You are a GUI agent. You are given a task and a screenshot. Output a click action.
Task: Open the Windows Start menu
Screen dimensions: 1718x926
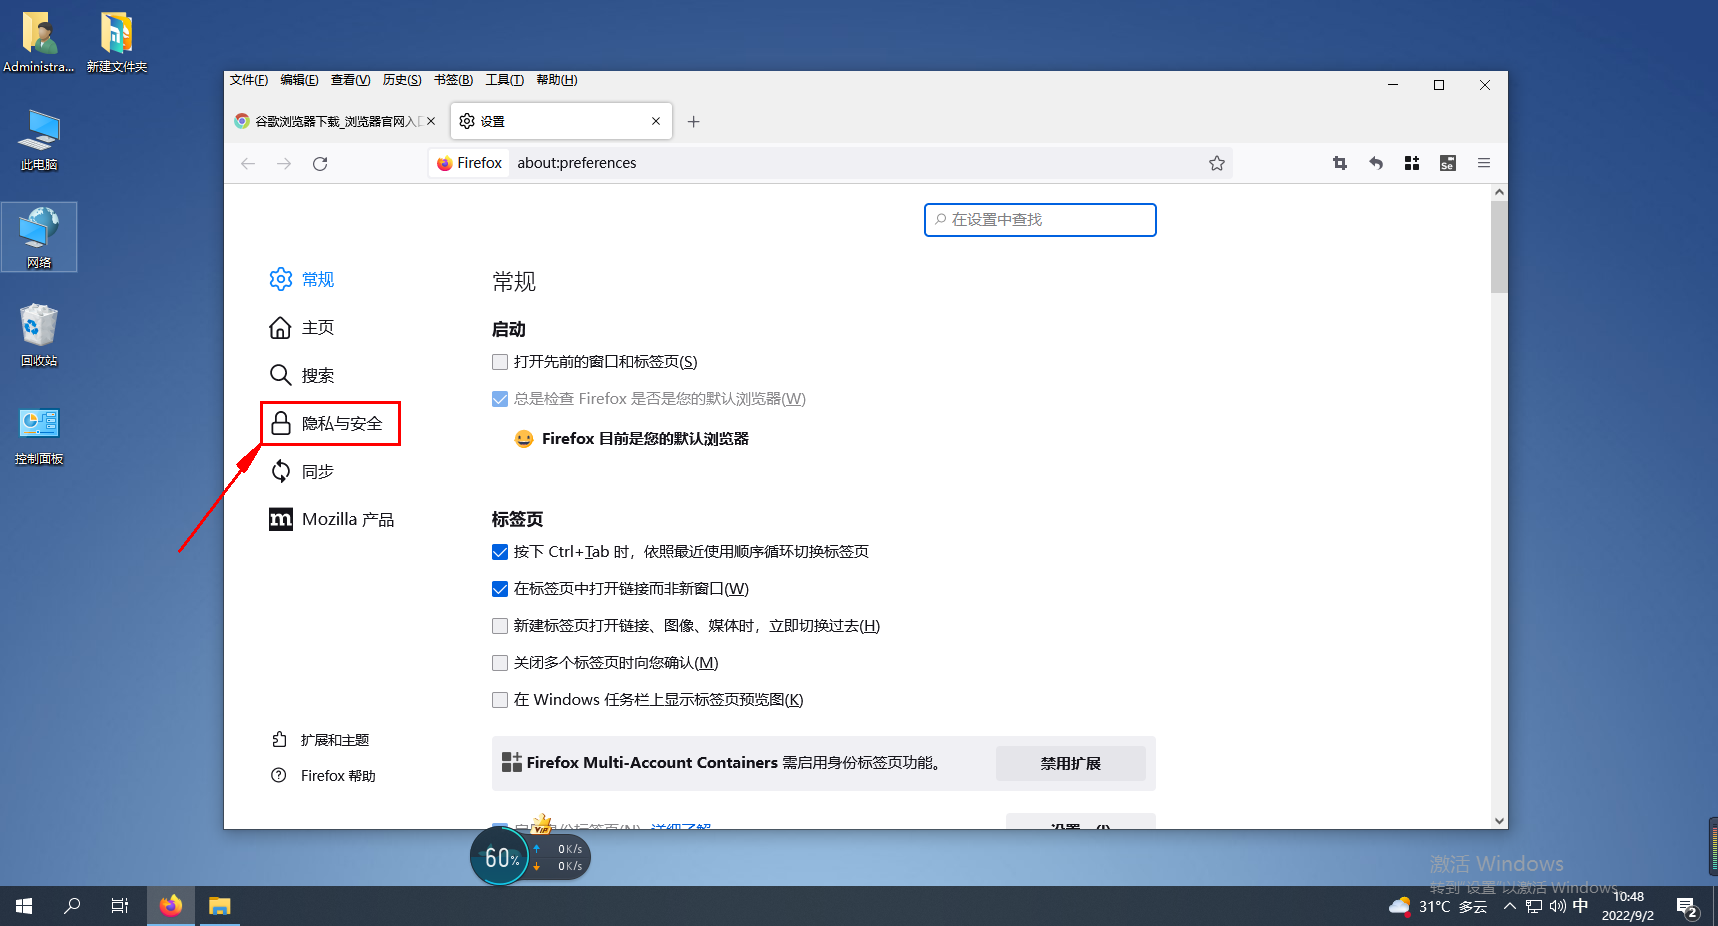click(x=24, y=906)
